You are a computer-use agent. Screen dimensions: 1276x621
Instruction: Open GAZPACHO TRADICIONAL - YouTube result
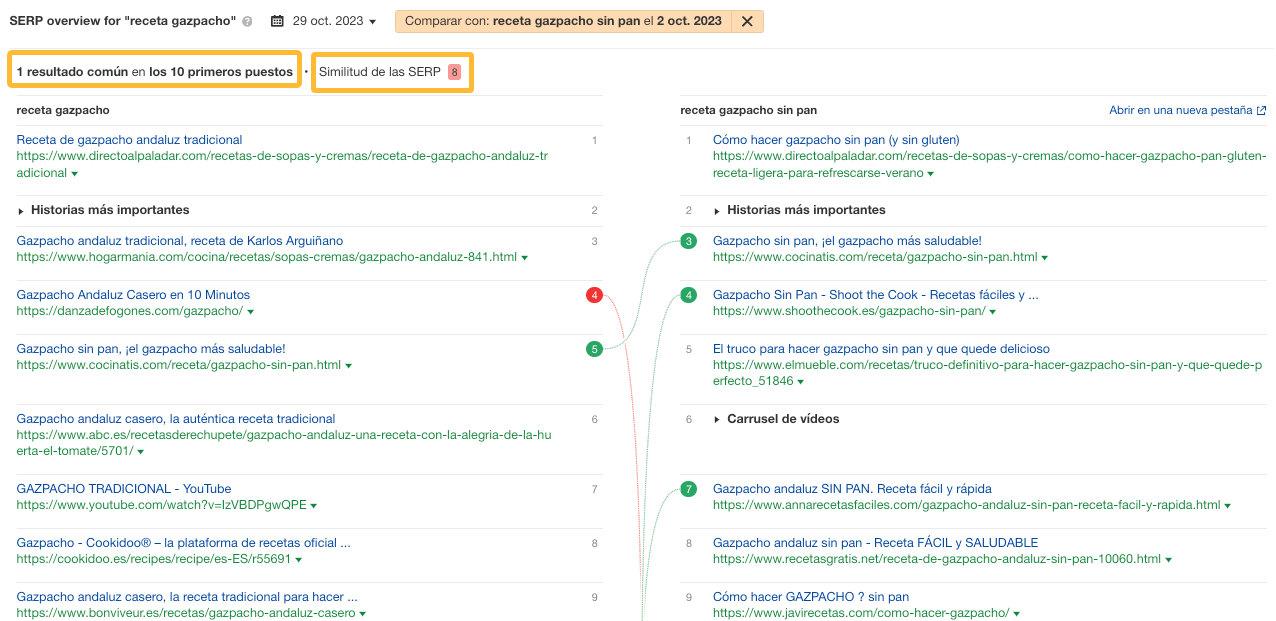(124, 489)
